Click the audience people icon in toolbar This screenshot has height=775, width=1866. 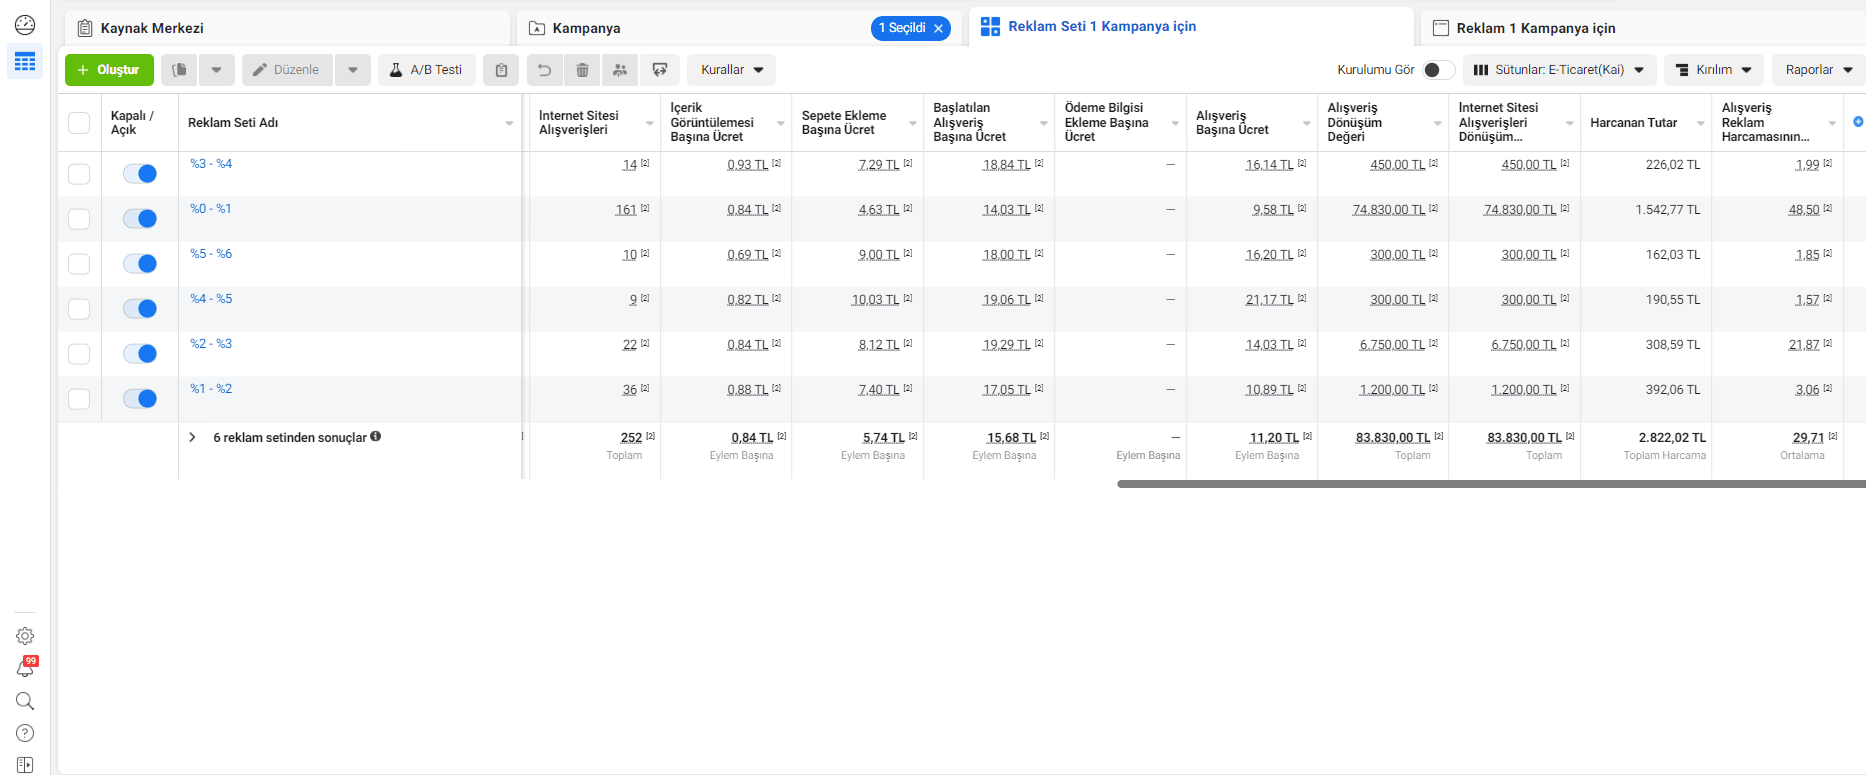(620, 70)
